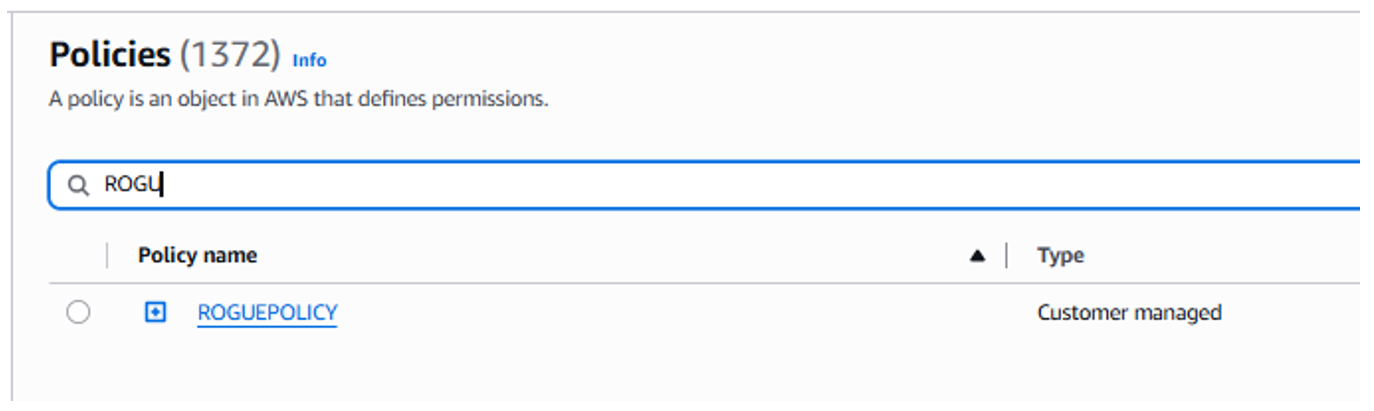Click blank header space after Policy name
This screenshot has height=411, width=1374.
click(600, 256)
